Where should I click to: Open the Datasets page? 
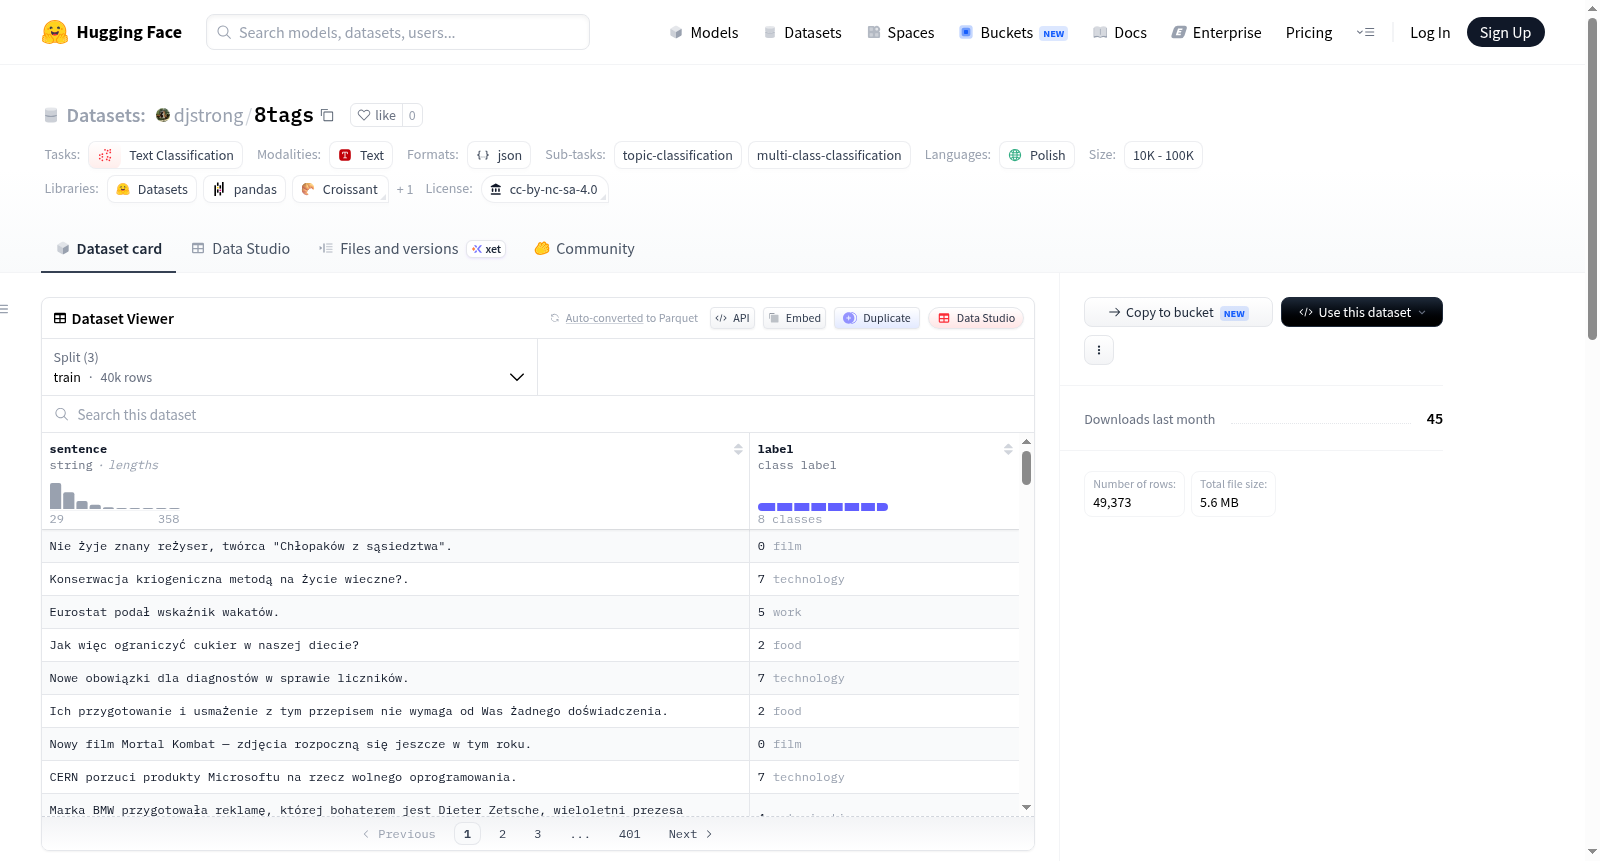point(803,32)
